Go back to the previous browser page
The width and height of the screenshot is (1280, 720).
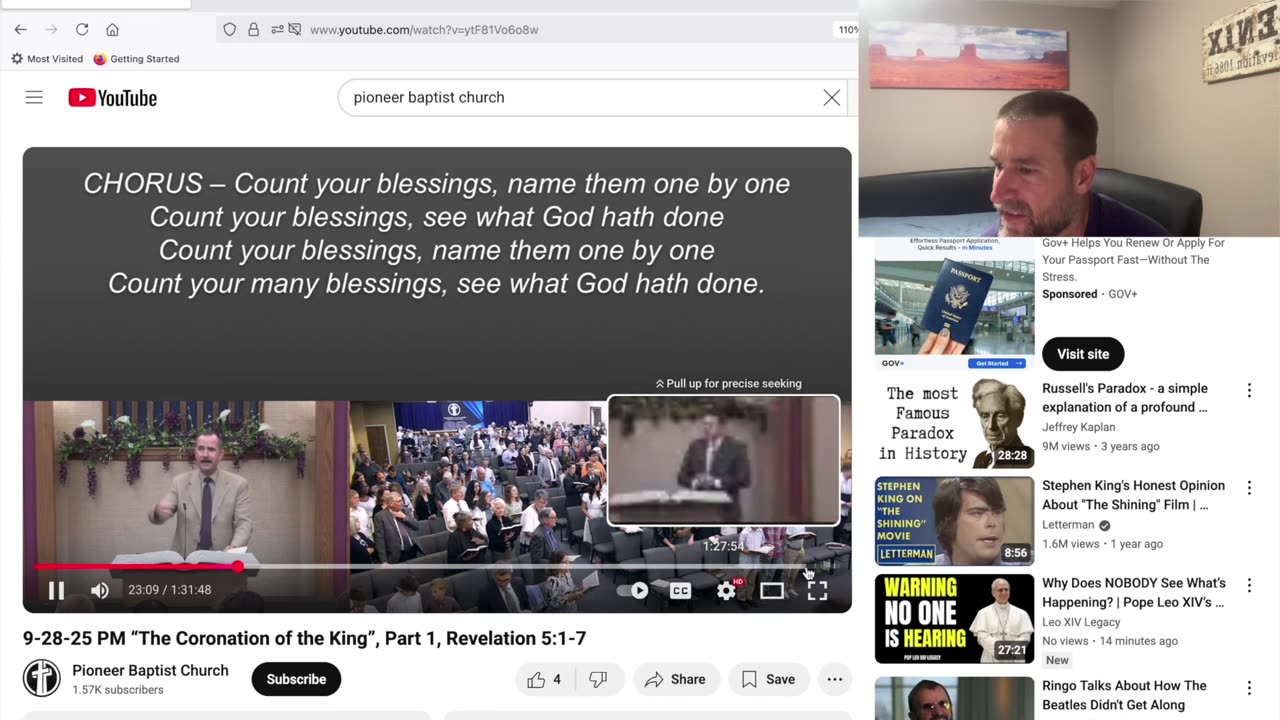tap(20, 30)
